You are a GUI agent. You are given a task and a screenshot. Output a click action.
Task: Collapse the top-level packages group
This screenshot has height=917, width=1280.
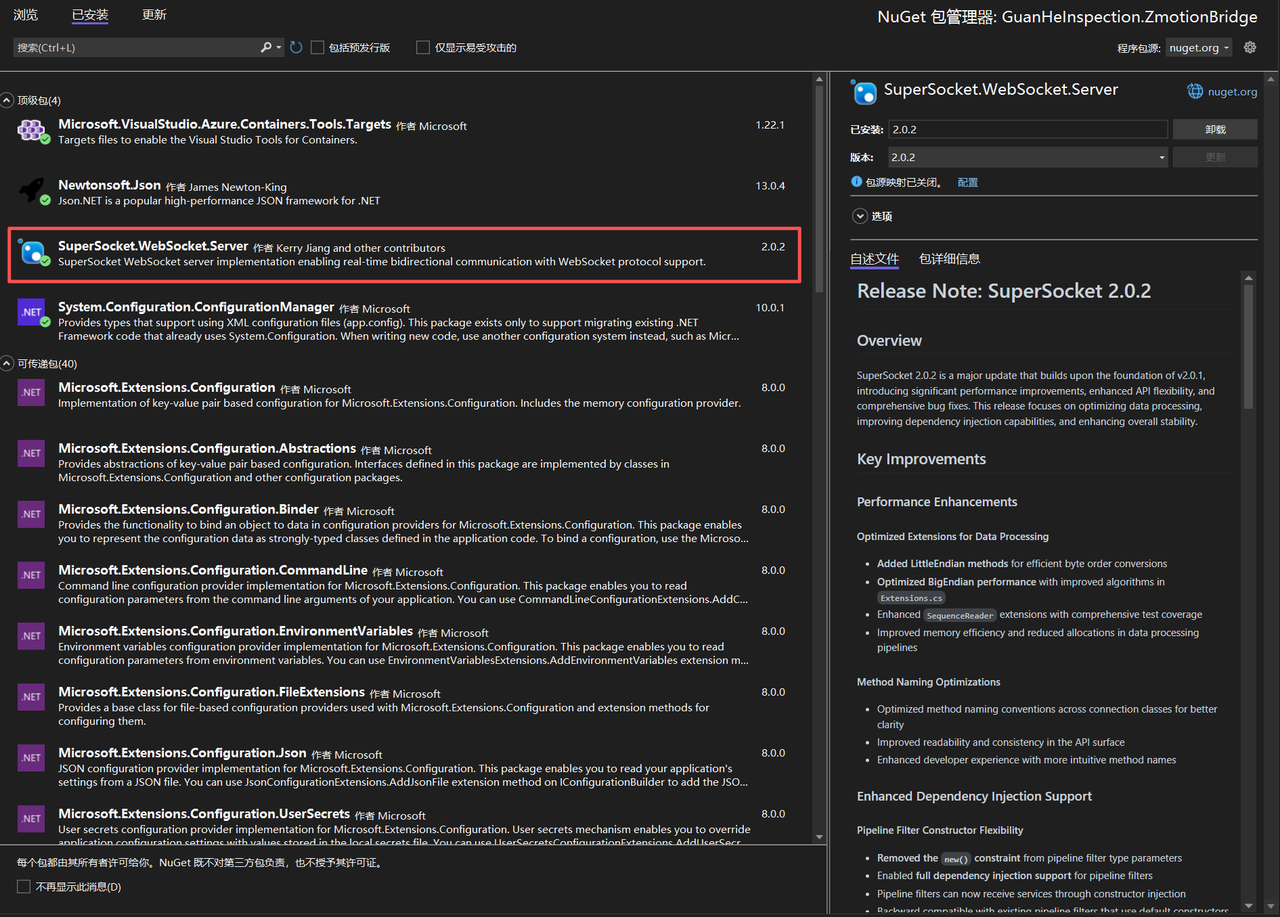pos(8,100)
